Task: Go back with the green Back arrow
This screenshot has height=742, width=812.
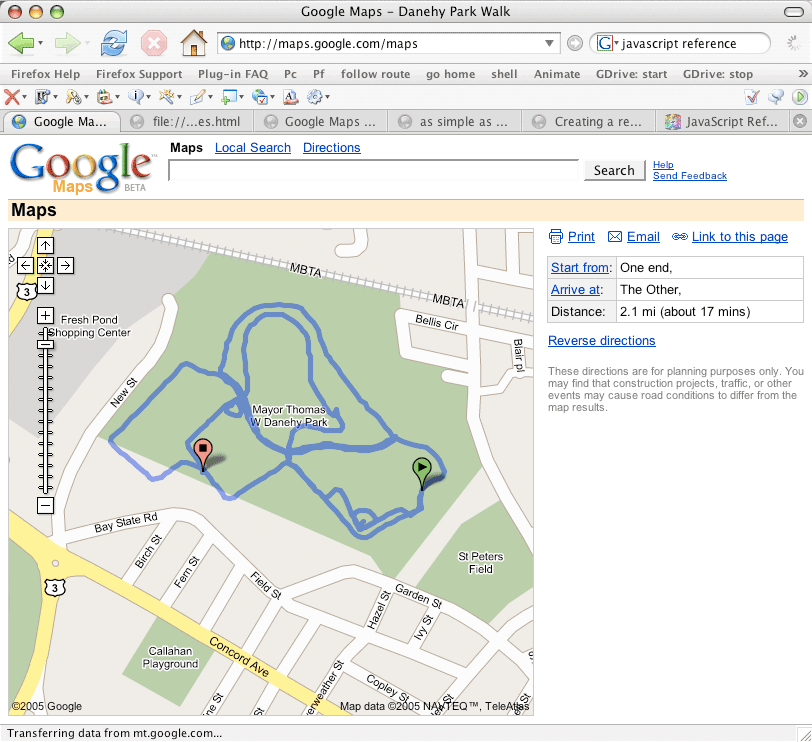Action: tap(21, 43)
